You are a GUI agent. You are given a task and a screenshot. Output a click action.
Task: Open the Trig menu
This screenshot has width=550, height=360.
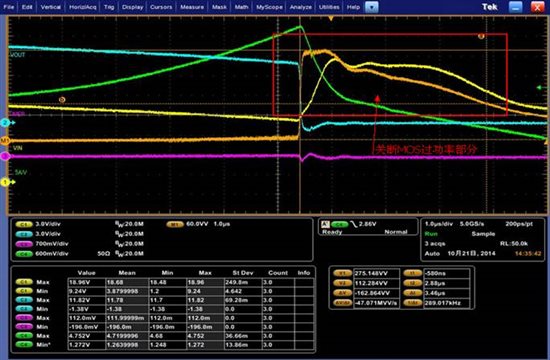pos(109,7)
